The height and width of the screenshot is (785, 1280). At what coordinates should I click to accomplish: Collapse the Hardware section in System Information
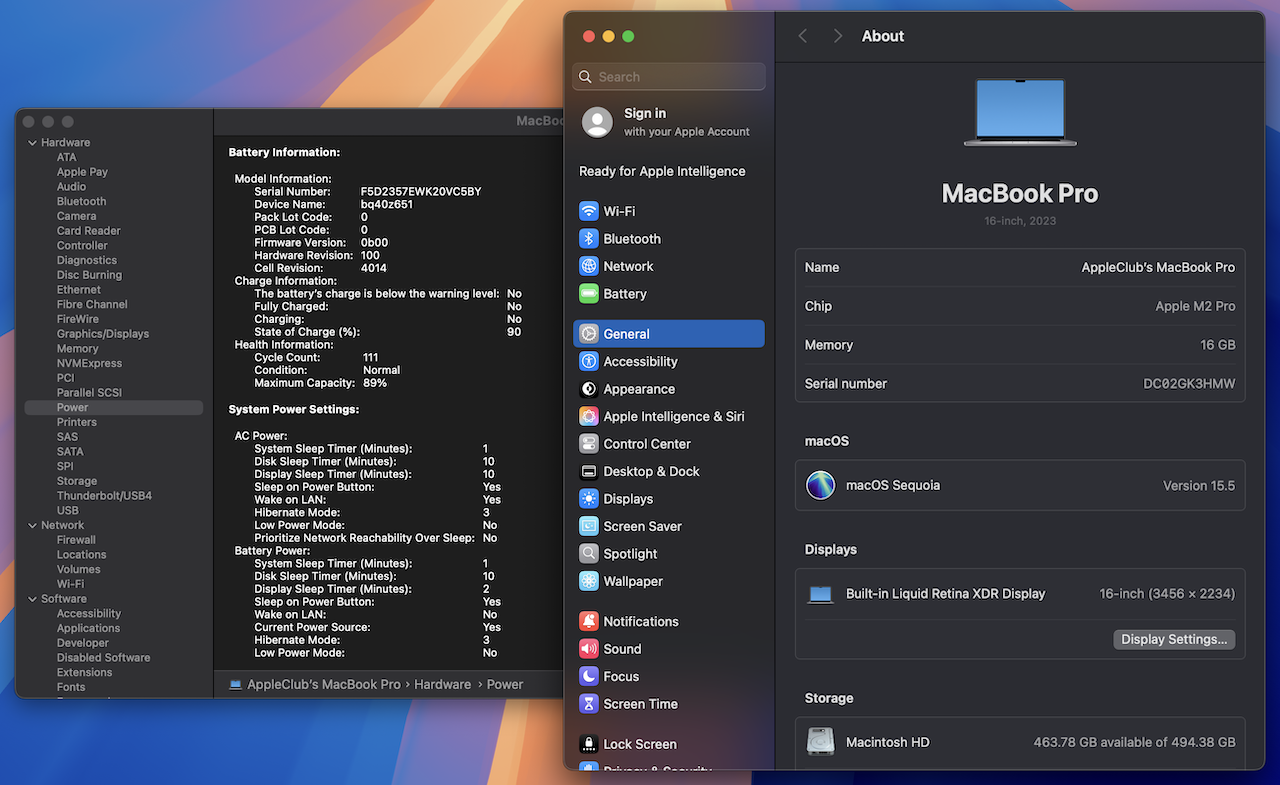click(x=33, y=143)
